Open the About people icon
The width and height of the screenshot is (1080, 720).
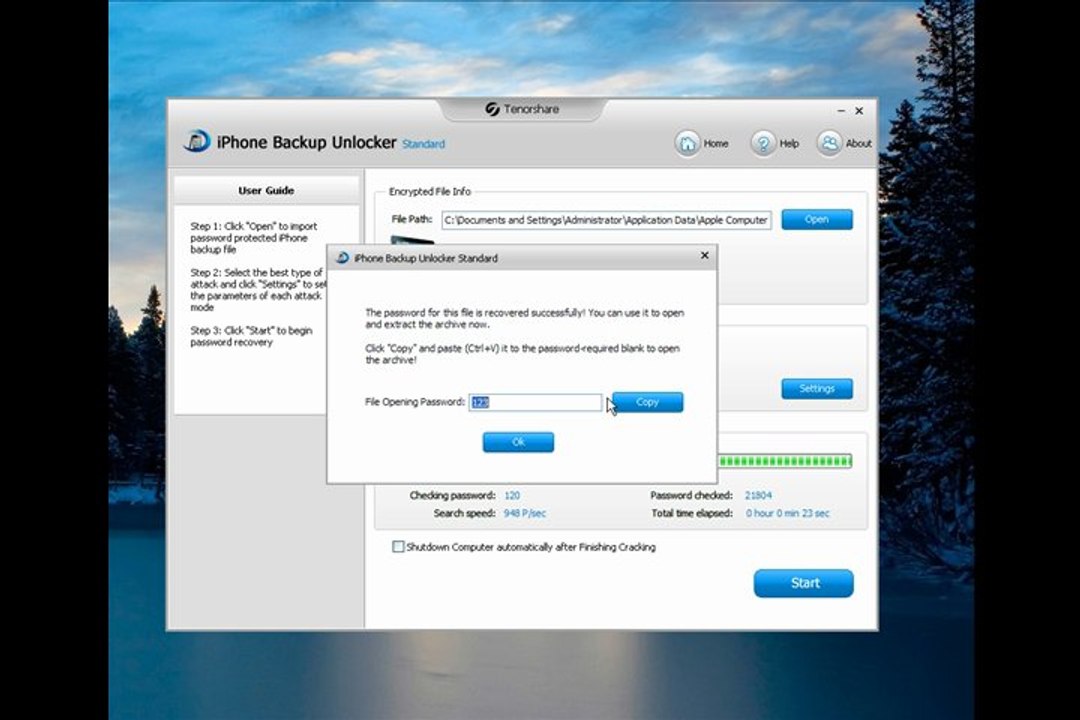pos(829,143)
